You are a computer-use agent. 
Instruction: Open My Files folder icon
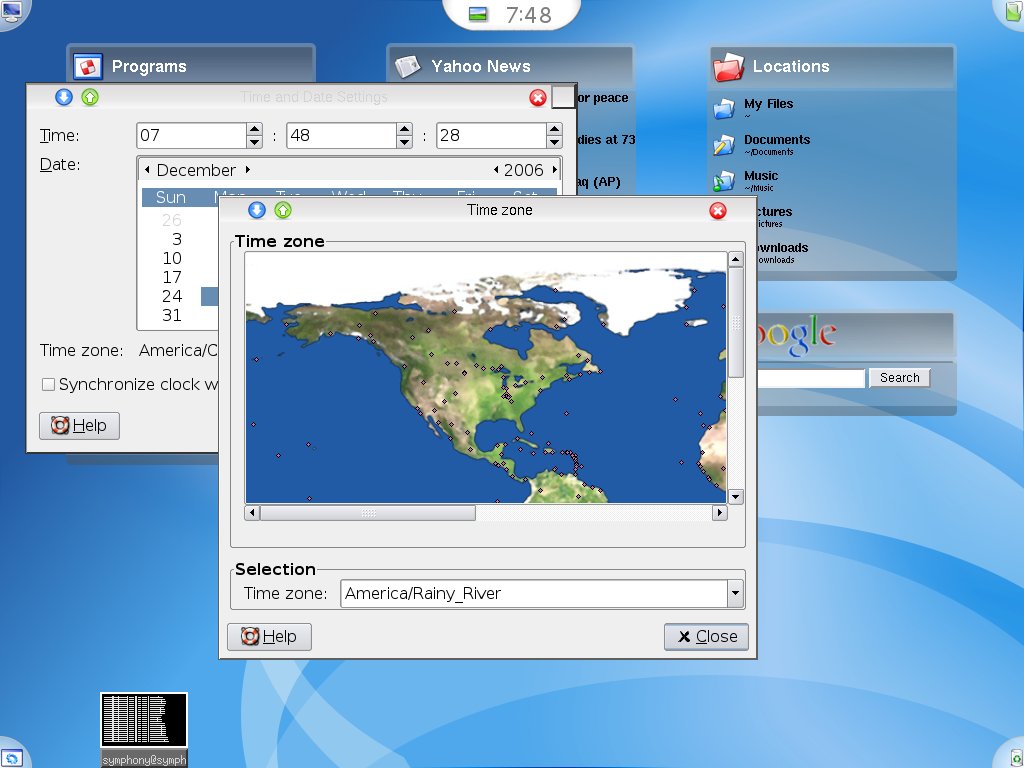click(x=724, y=108)
